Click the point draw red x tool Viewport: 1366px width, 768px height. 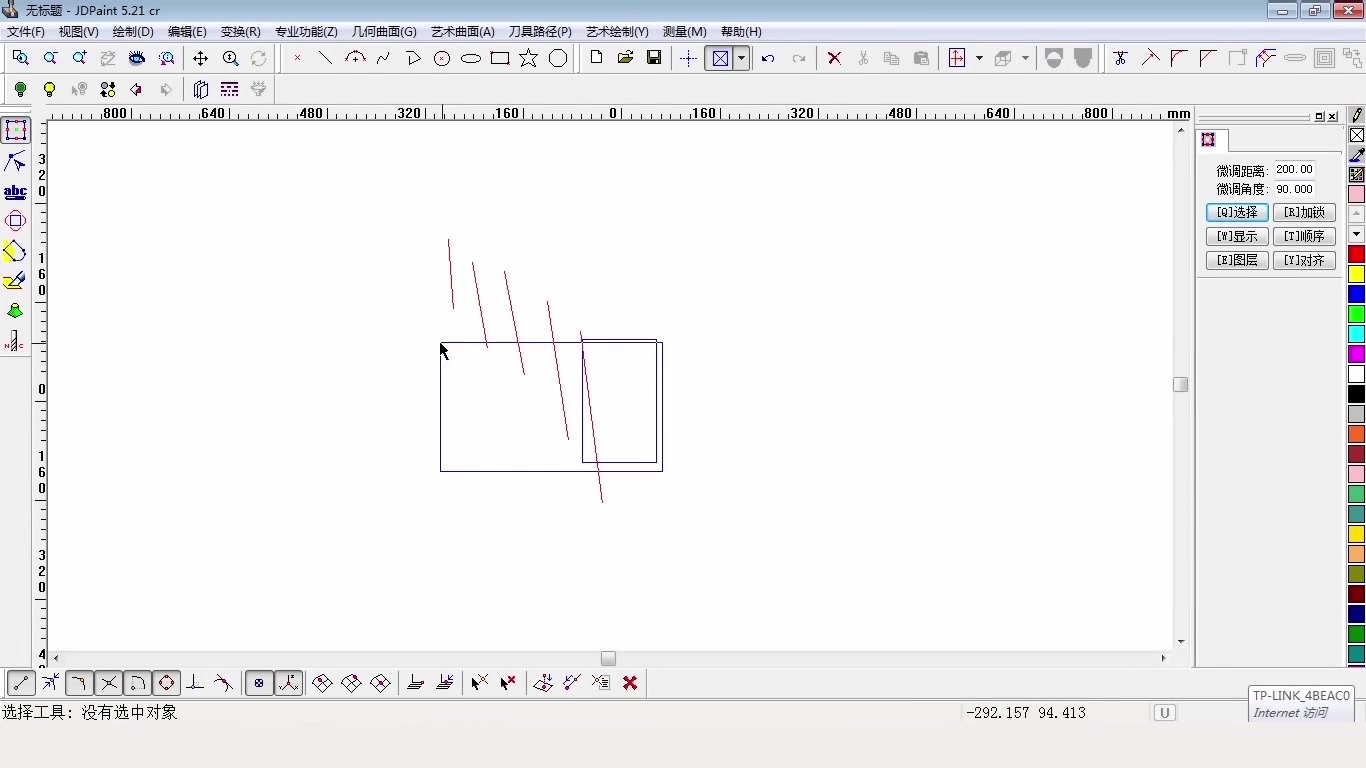pyautogui.click(x=297, y=58)
